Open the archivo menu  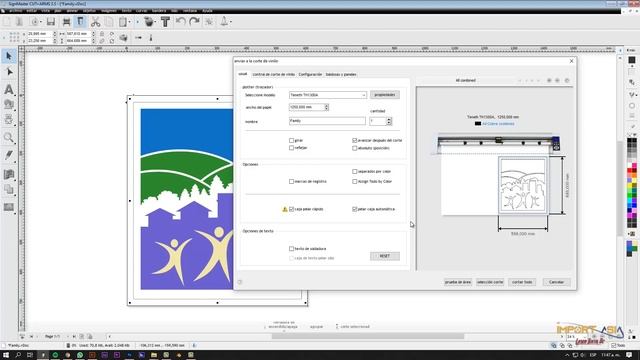point(16,11)
